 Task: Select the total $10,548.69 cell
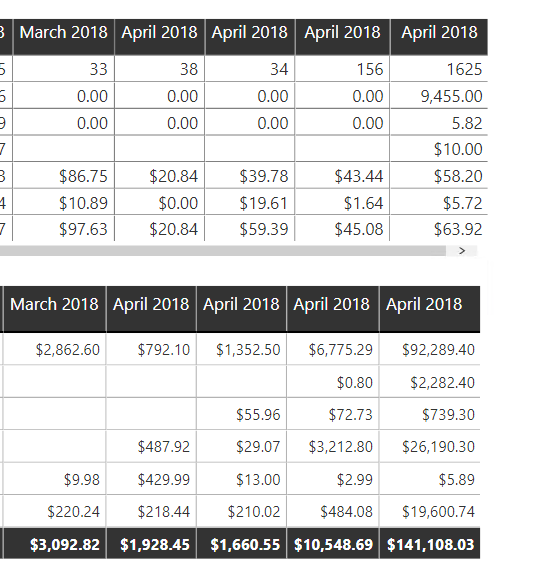[x=333, y=544]
